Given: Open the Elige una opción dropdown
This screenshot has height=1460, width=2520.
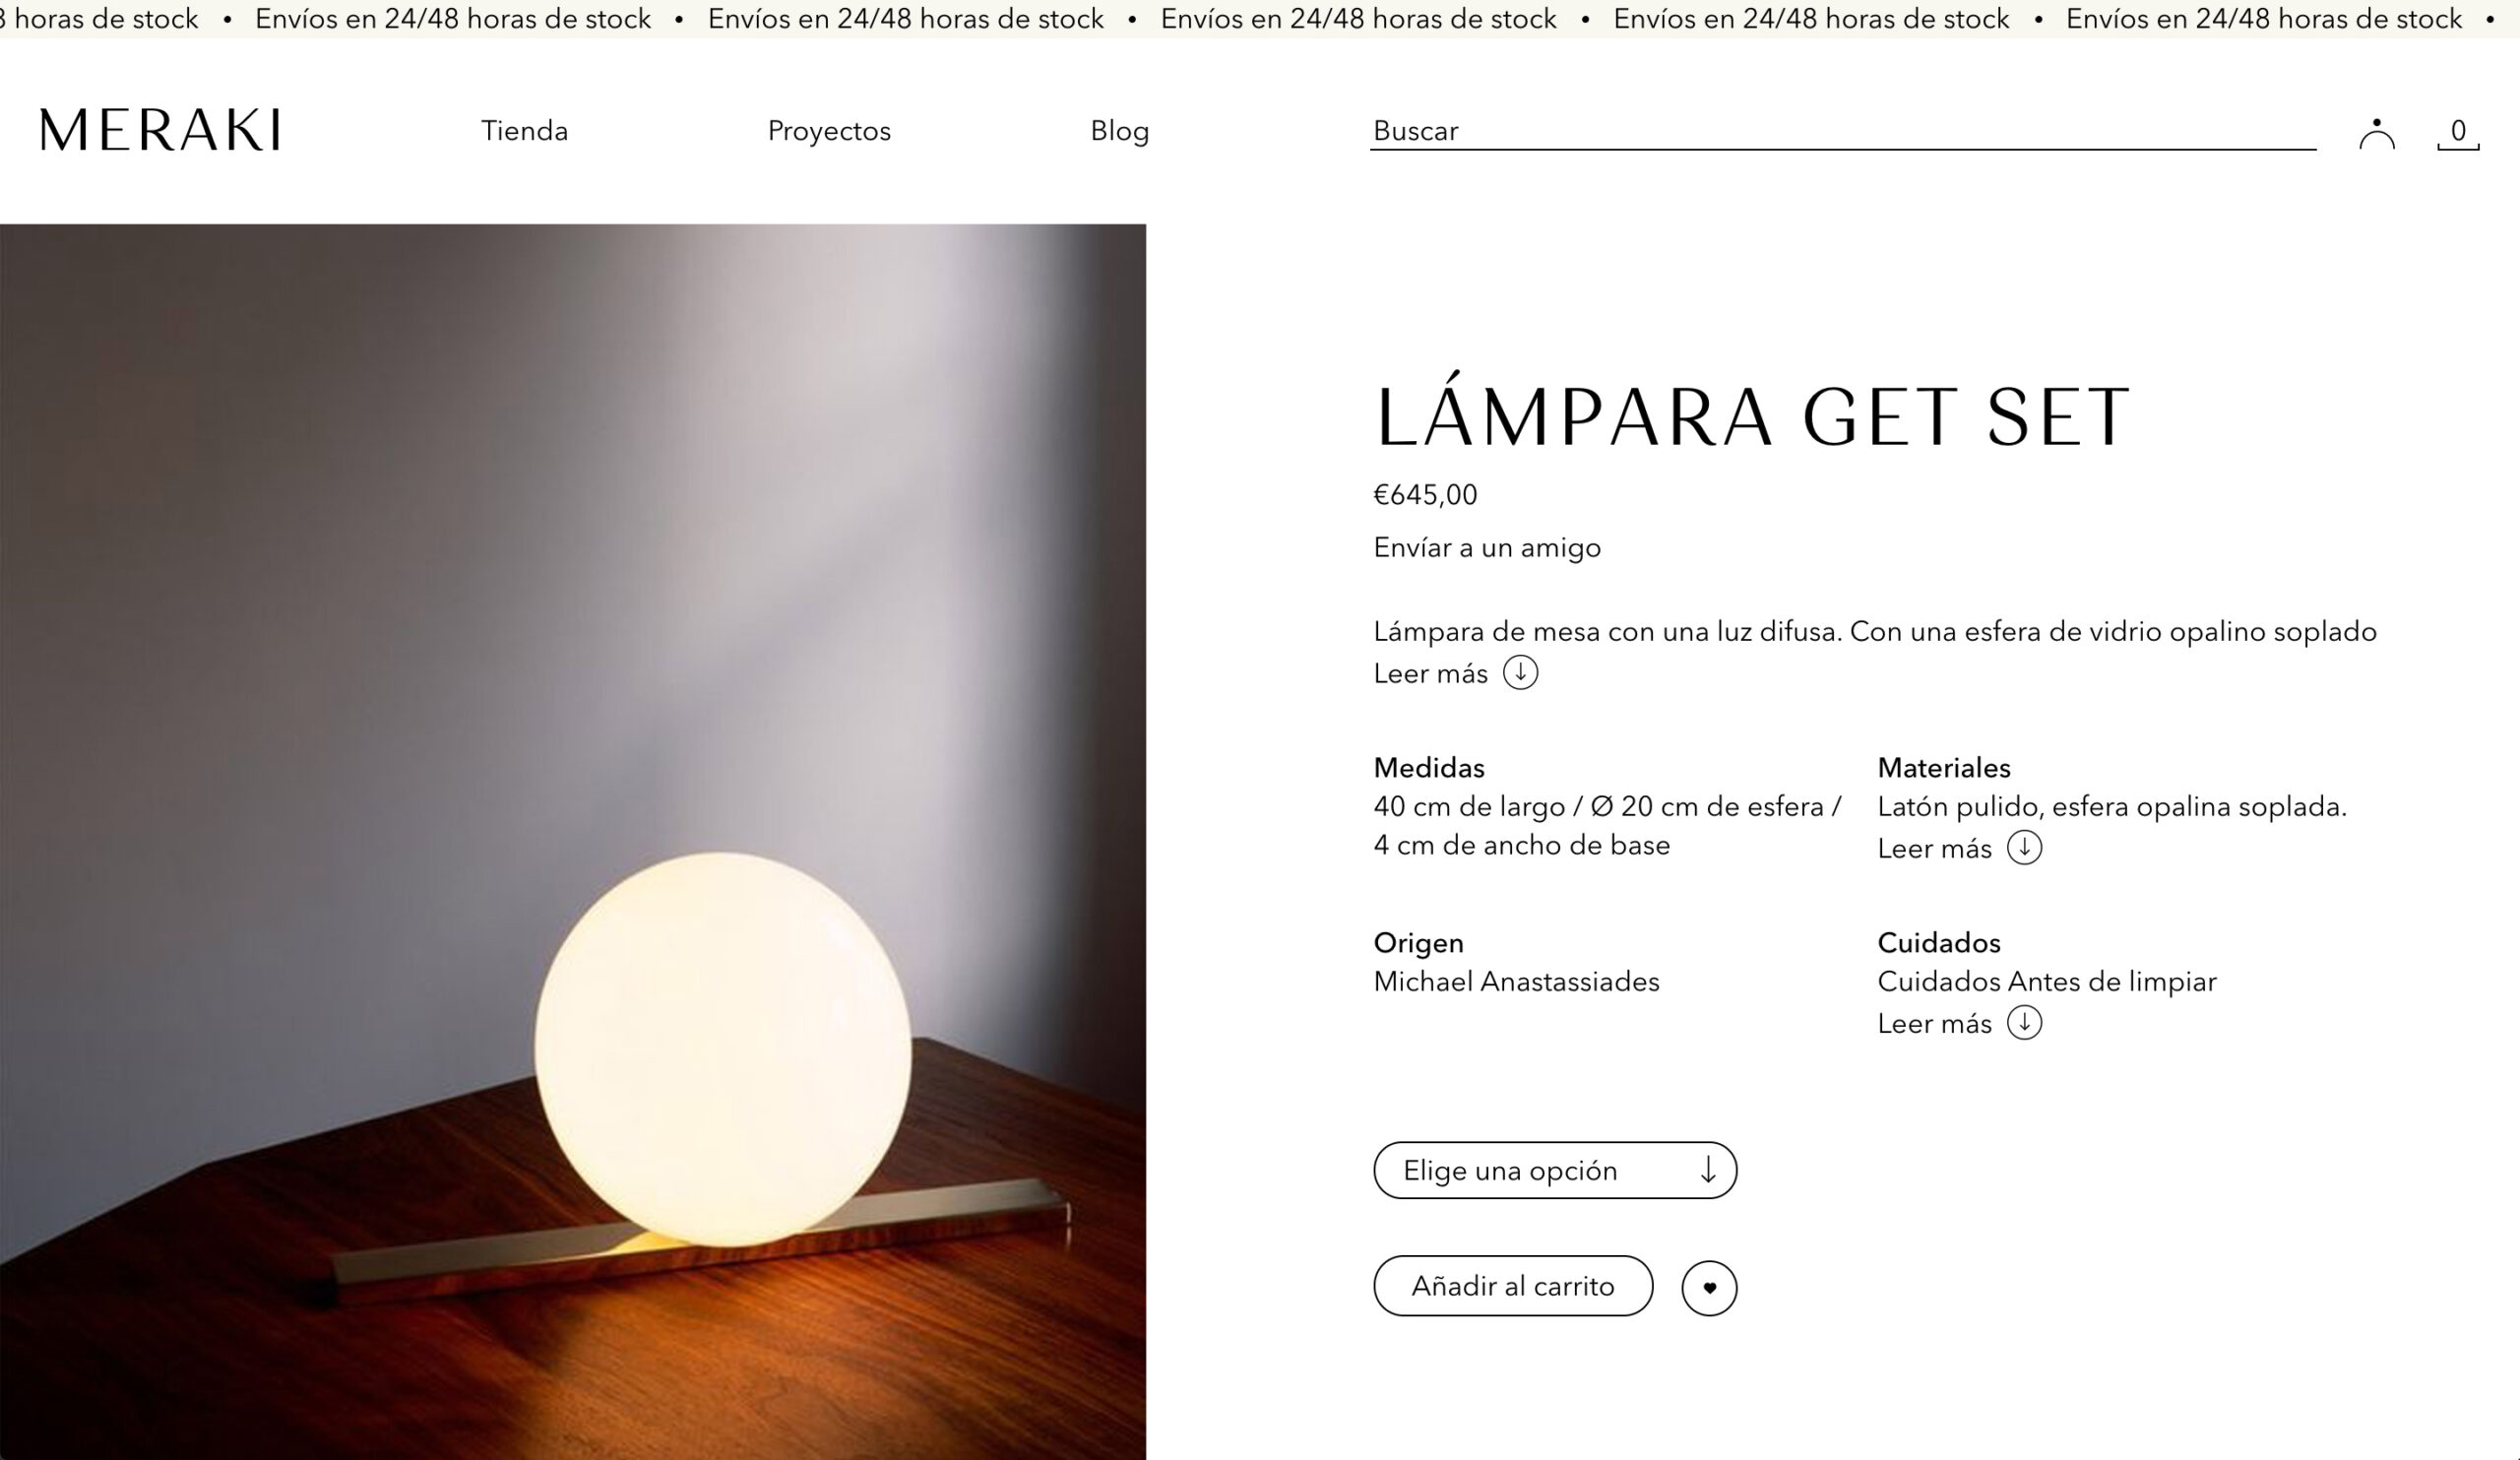Looking at the screenshot, I should point(1554,1170).
